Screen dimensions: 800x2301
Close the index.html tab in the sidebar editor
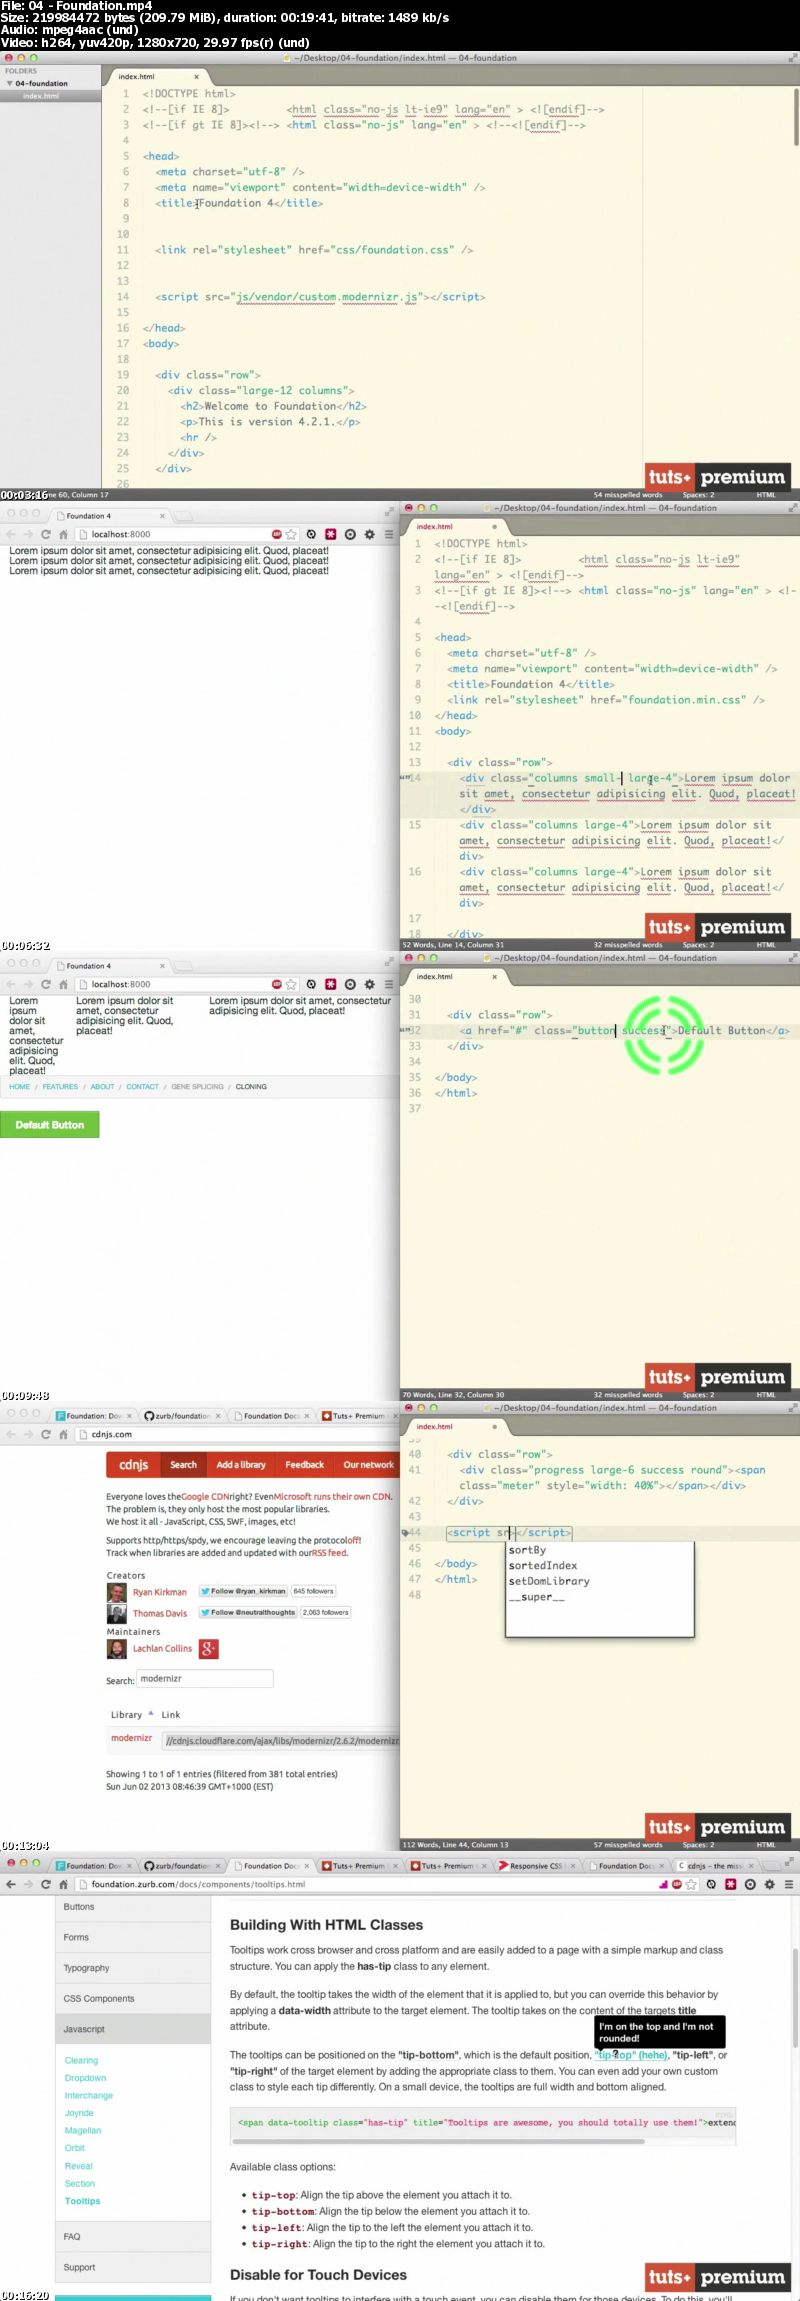click(196, 77)
